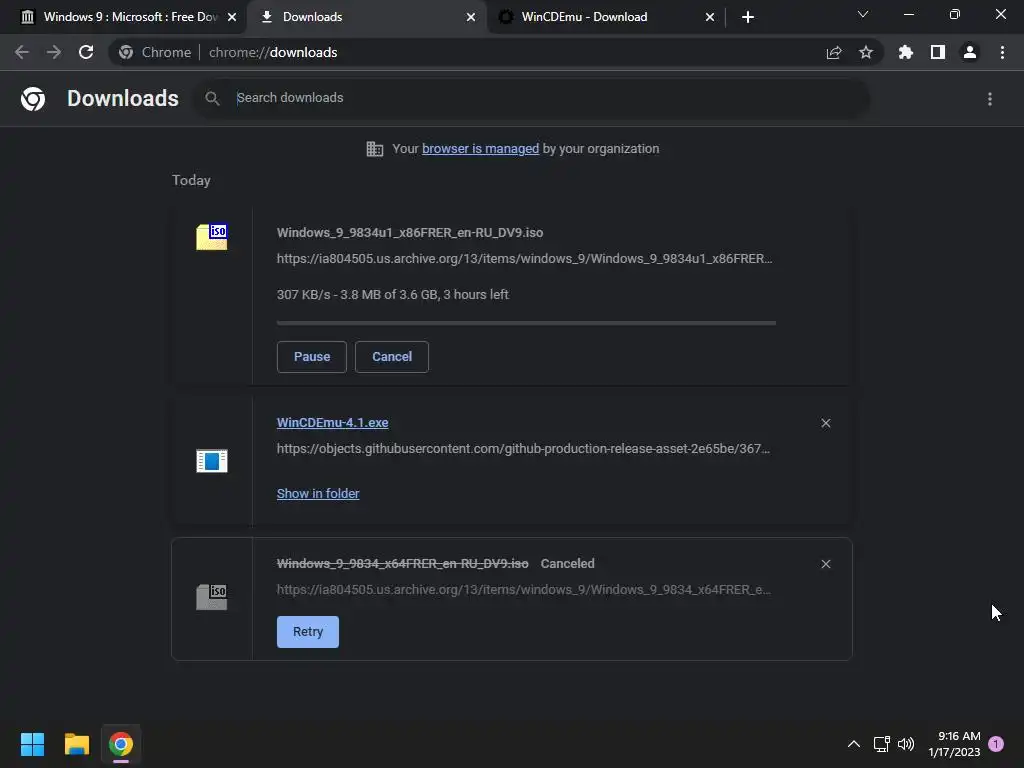Open File Explorer from the taskbar
Viewport: 1024px width, 768px height.
pyautogui.click(x=77, y=744)
